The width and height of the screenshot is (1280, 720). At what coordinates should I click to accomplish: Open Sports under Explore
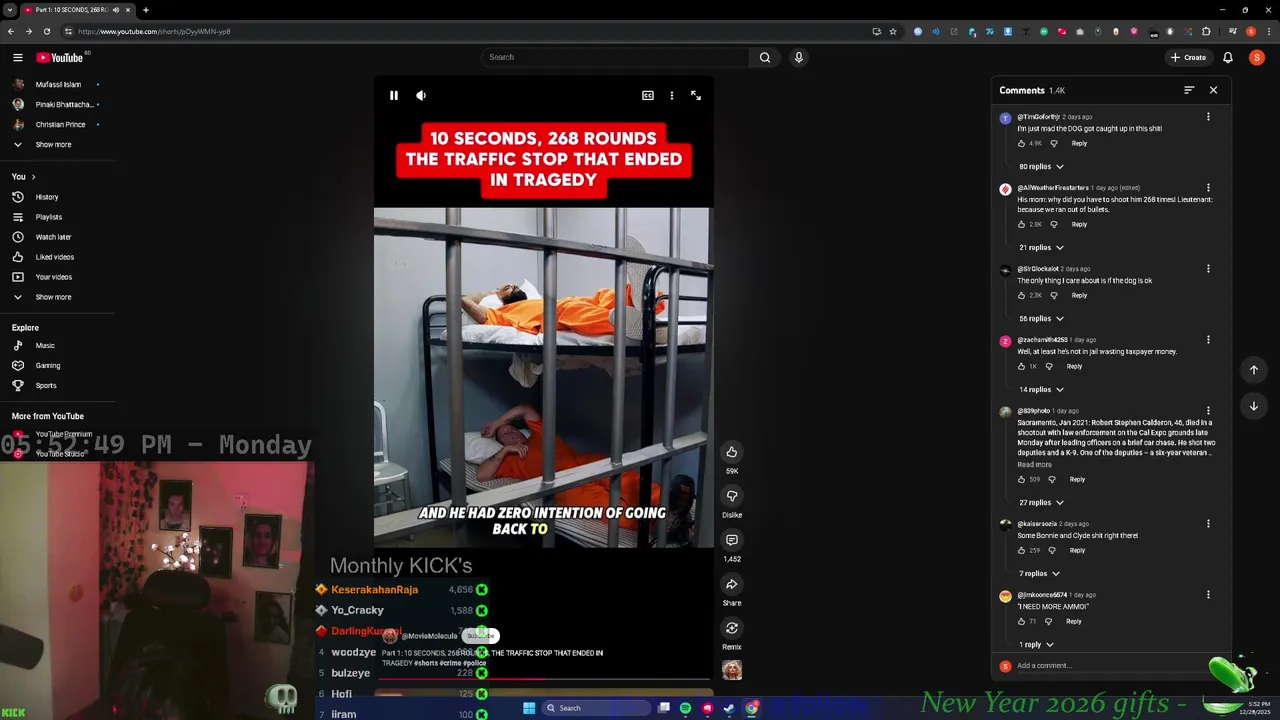46,386
